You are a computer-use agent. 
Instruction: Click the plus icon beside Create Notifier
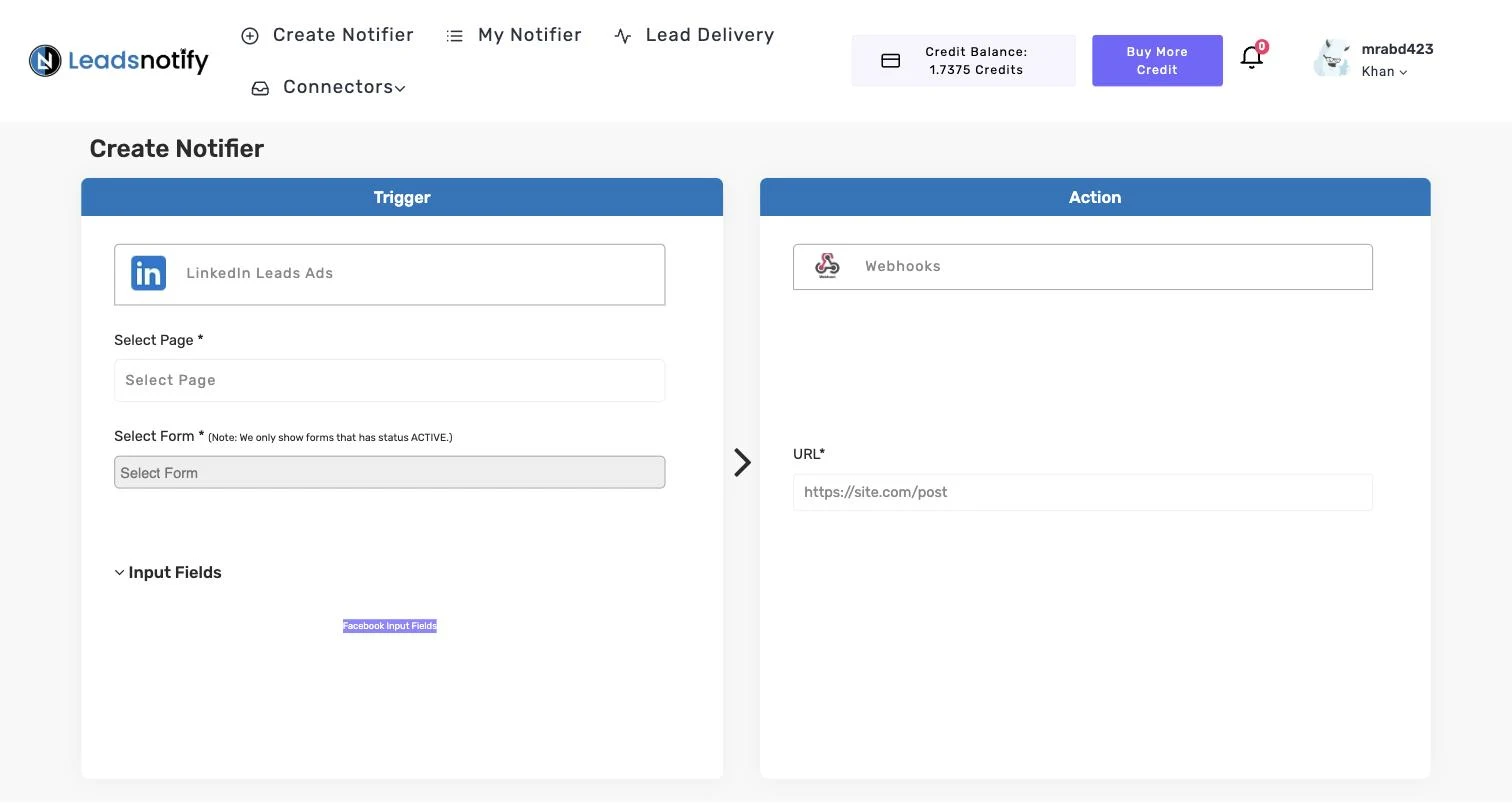pos(250,36)
